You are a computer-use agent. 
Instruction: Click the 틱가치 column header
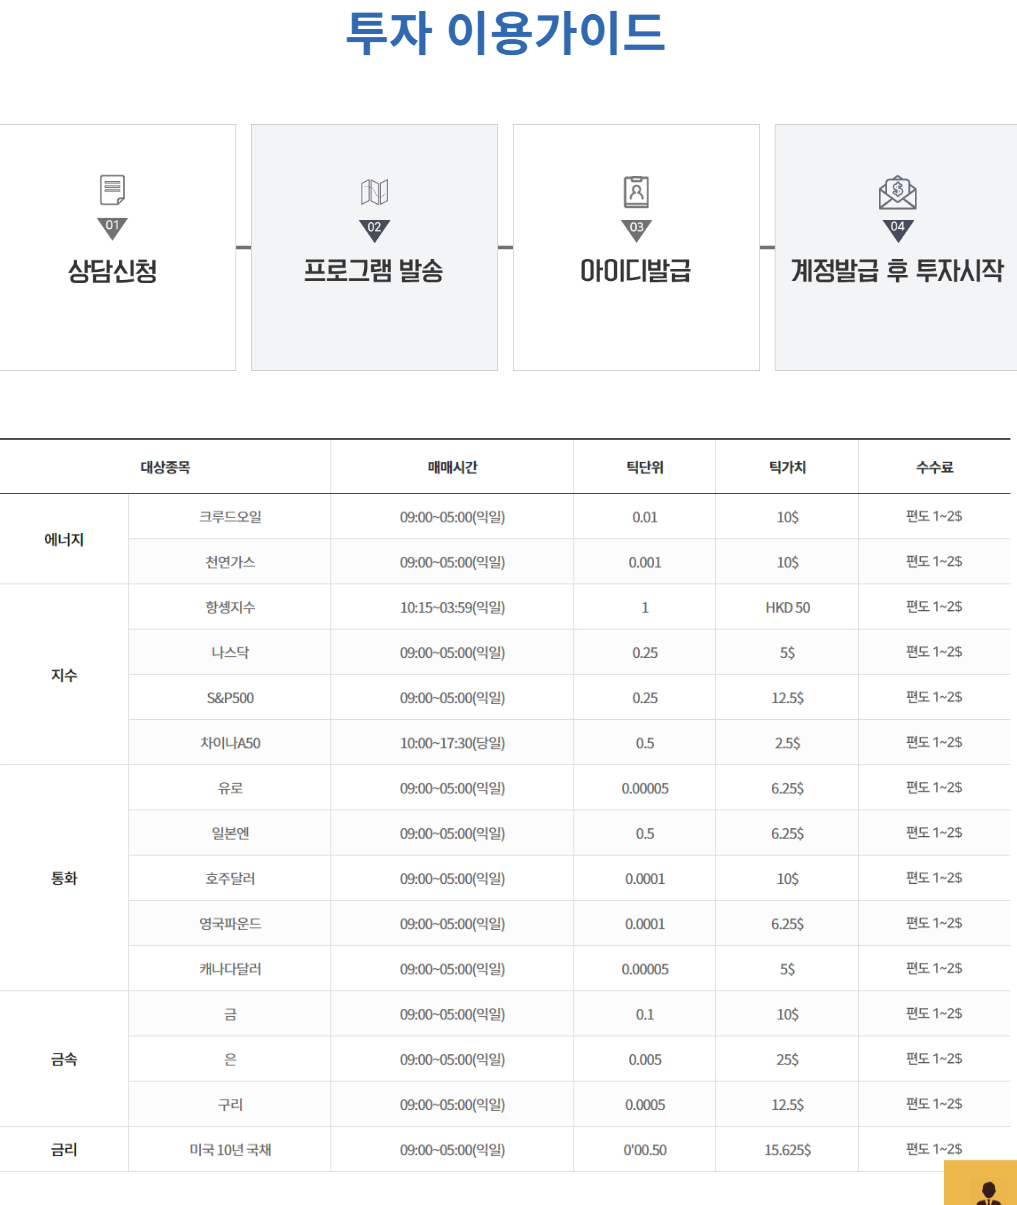(x=787, y=467)
